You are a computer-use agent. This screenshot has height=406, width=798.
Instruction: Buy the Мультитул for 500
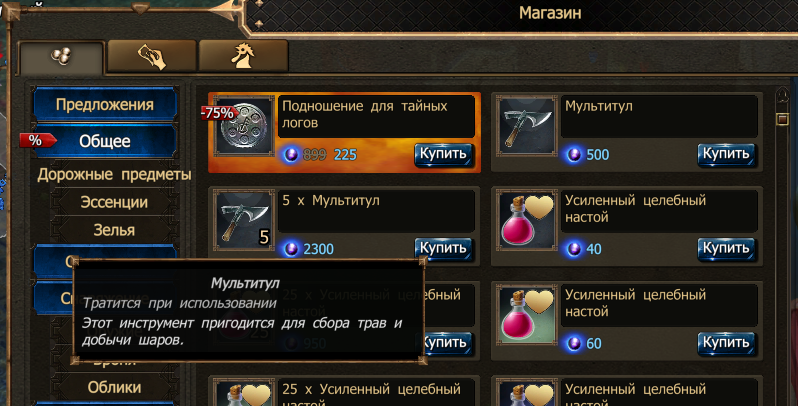pyautogui.click(x=726, y=154)
